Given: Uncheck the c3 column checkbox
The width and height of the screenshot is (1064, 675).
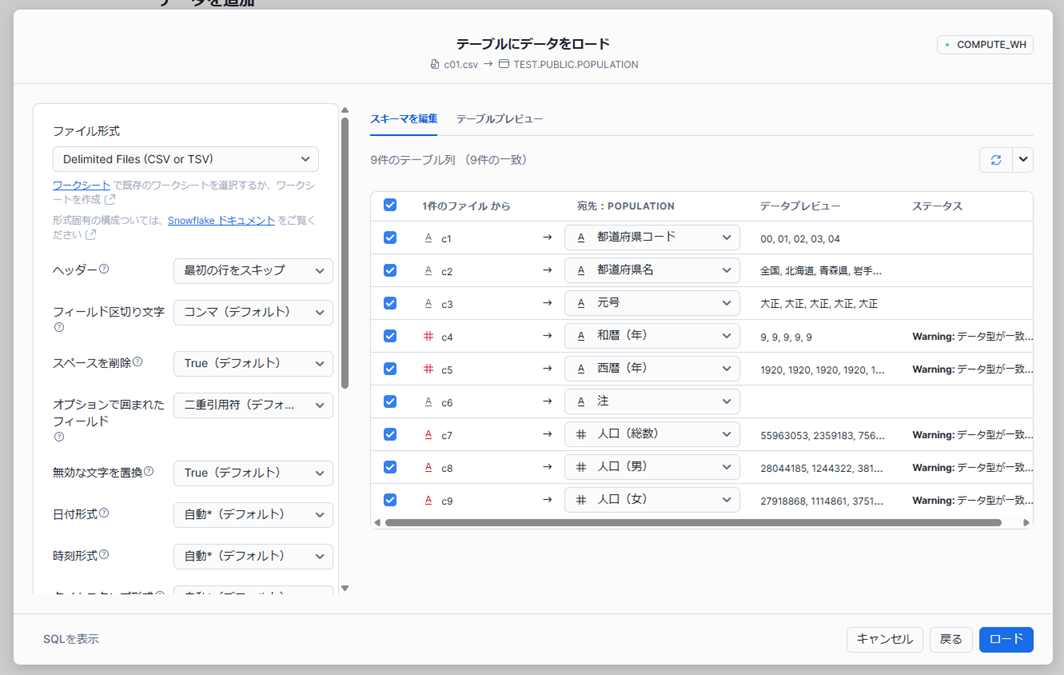Looking at the screenshot, I should coord(390,303).
